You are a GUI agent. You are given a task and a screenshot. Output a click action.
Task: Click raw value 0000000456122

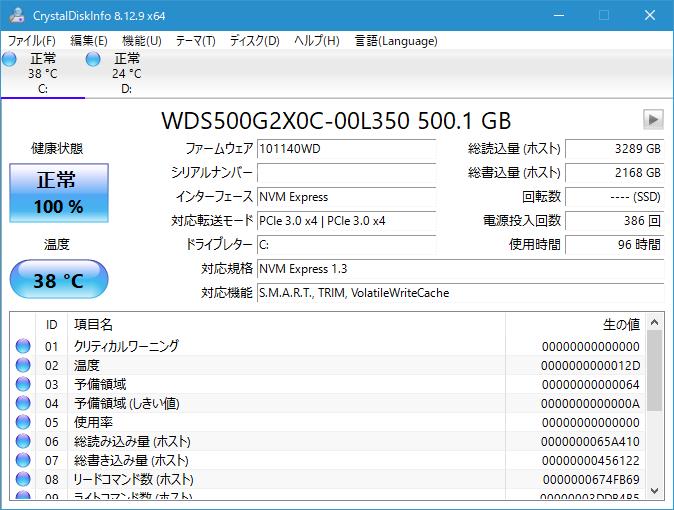click(591, 461)
